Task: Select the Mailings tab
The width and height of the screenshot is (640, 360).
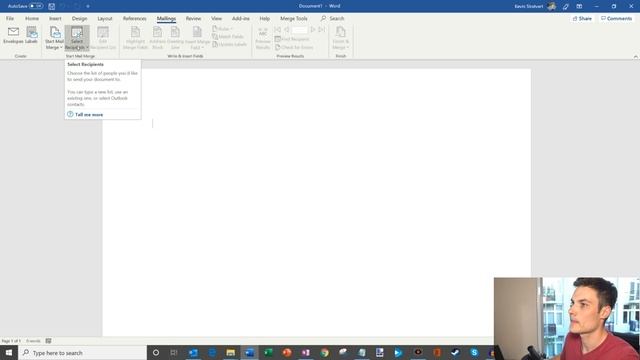Action: [x=166, y=18]
